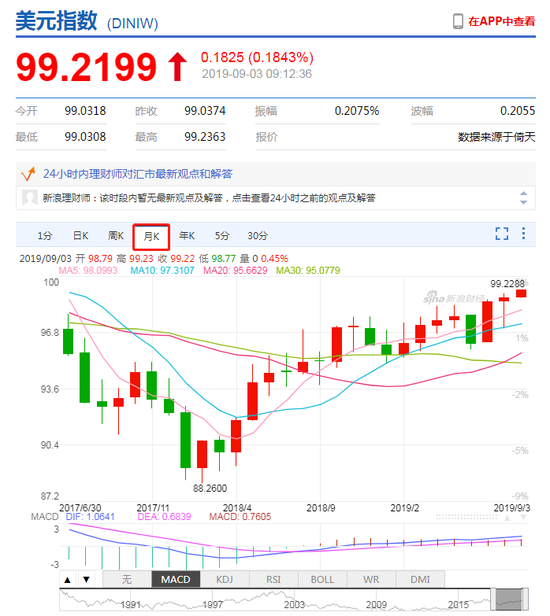The image size is (550, 616).
Task: Select the MACD indicator button
Action: (176, 579)
